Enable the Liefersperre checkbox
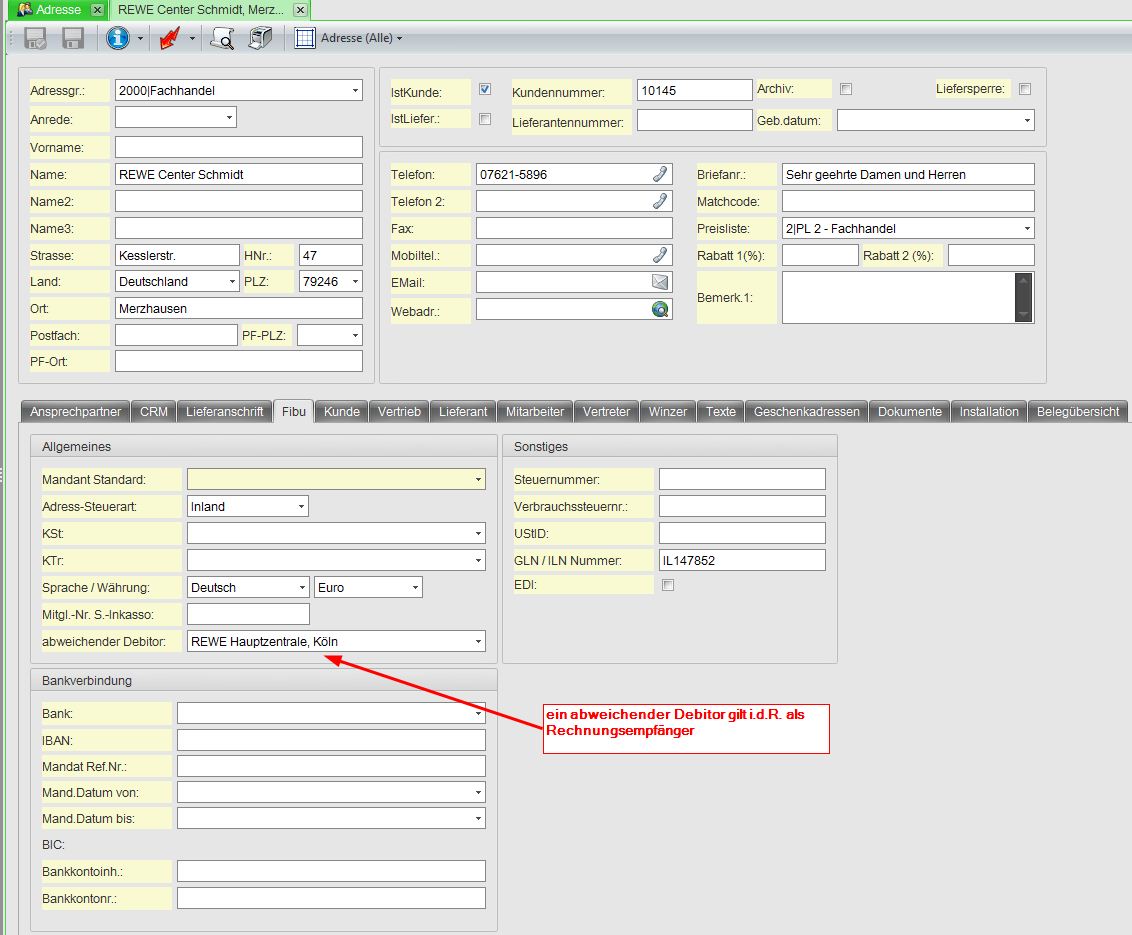1132x935 pixels. click(1024, 89)
